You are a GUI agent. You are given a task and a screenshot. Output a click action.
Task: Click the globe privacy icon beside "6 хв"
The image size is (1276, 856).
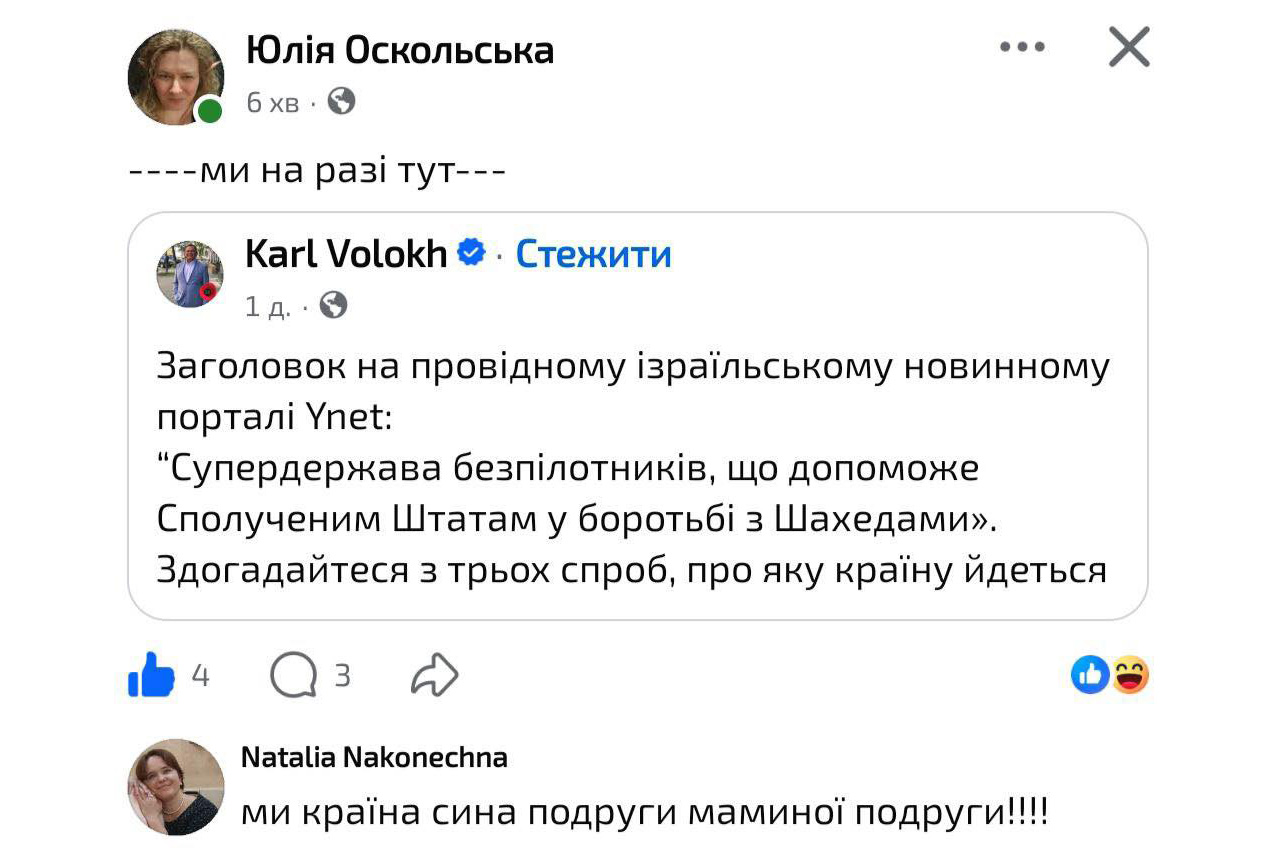pyautogui.click(x=341, y=101)
